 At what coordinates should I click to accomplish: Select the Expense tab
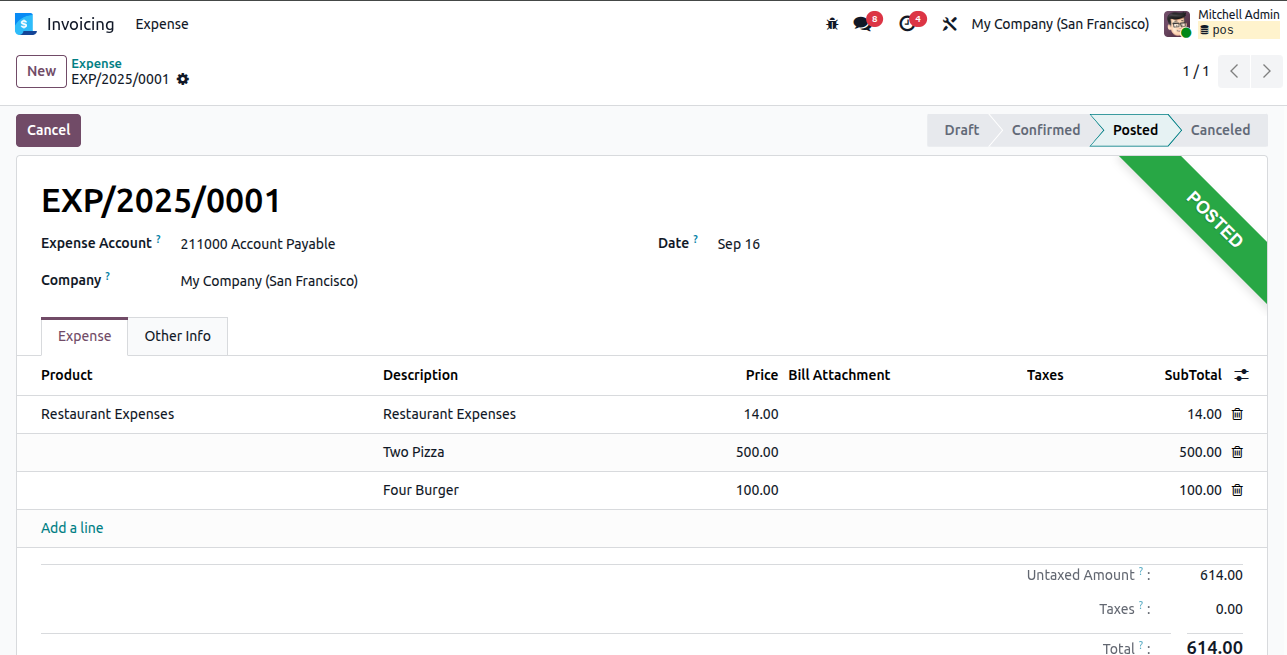pos(85,336)
